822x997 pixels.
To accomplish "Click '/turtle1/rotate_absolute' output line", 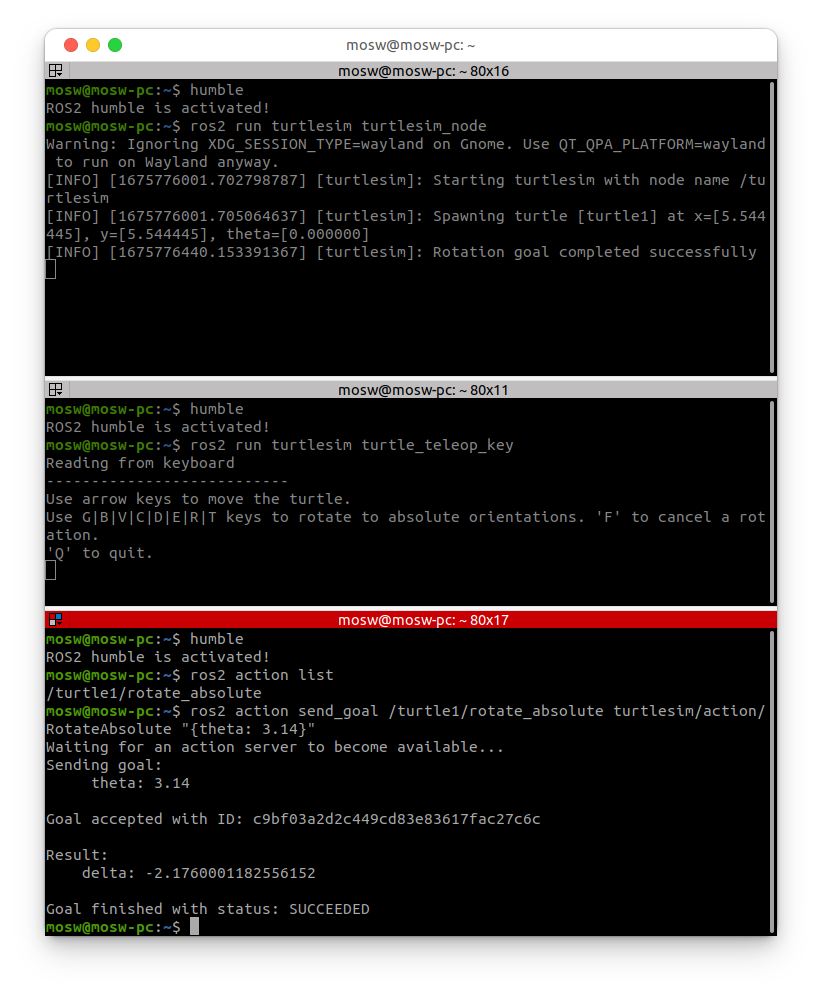I will click(153, 694).
